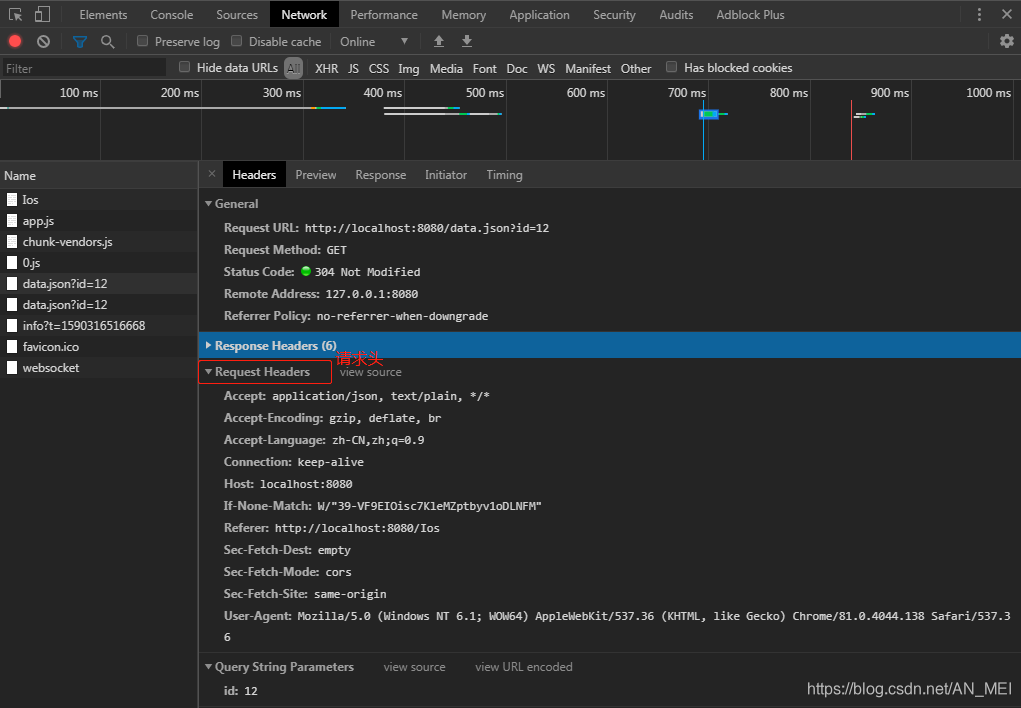Image resolution: width=1021 pixels, height=708 pixels.
Task: Select the app.js request row
Action: tap(99, 221)
